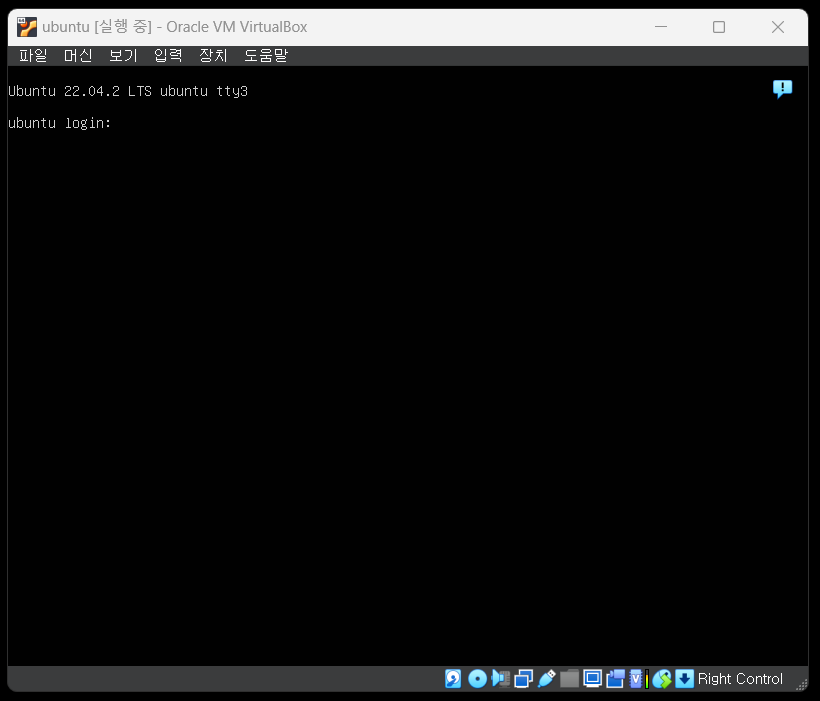The image size is (820, 701).
Task: Click the ubuntu login prompt in terminal
Action: click(60, 123)
